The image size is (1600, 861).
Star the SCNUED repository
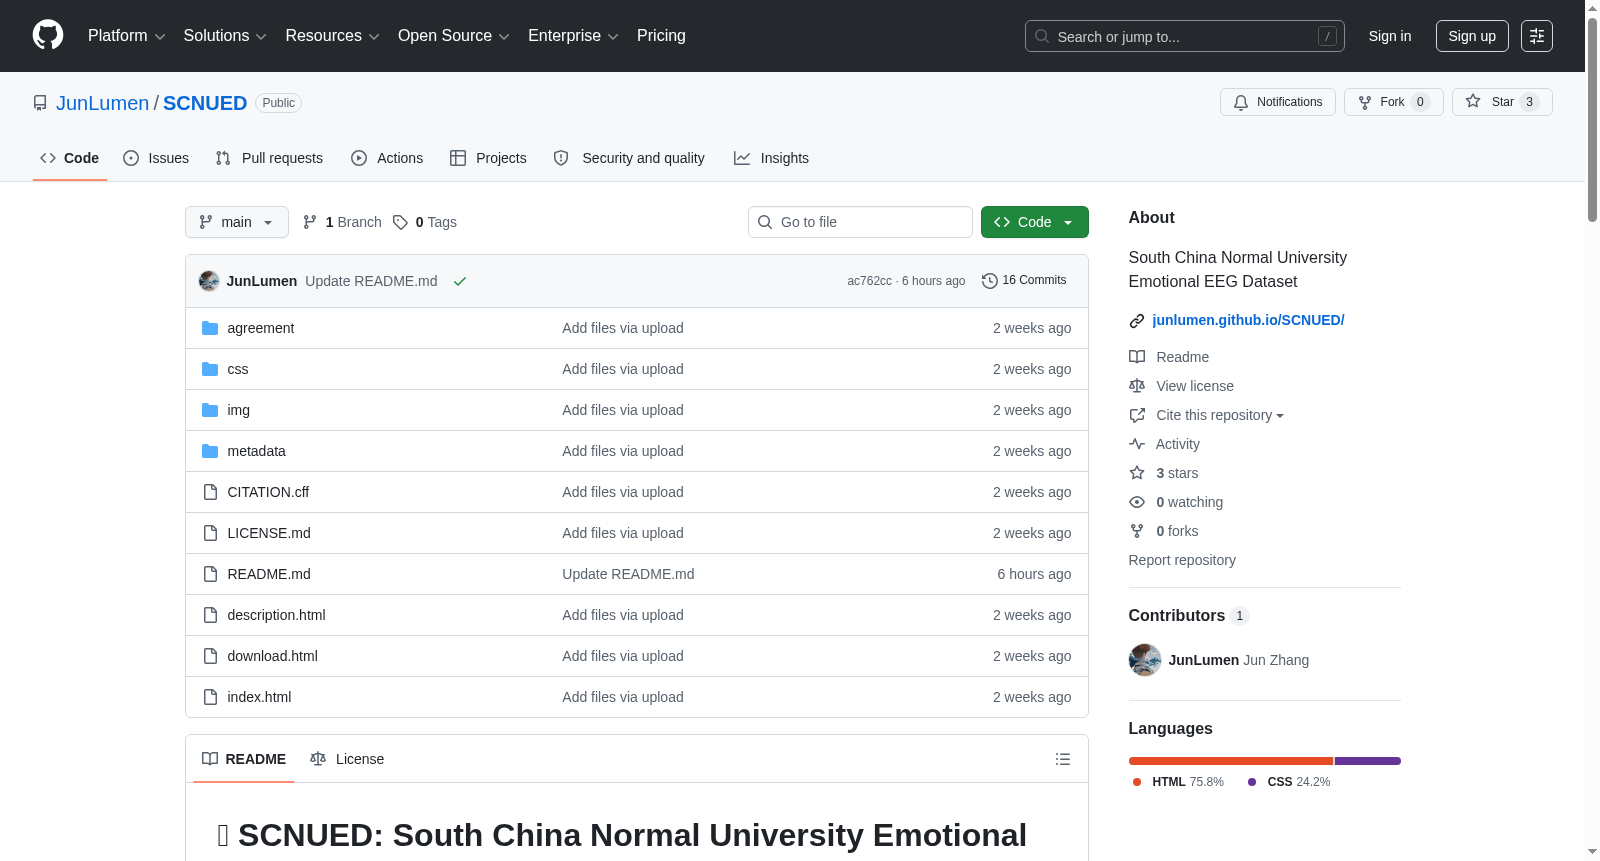pyautogui.click(x=1502, y=102)
